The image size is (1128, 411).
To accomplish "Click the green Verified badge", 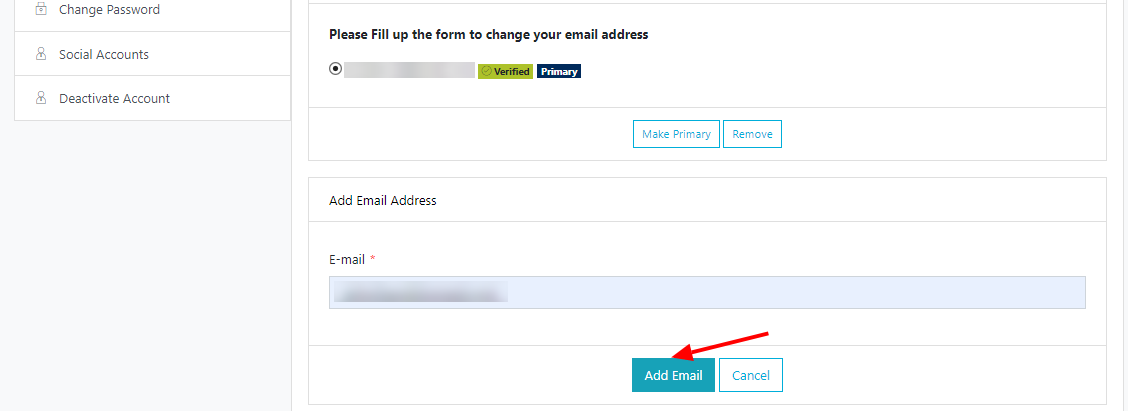I will pyautogui.click(x=506, y=72).
